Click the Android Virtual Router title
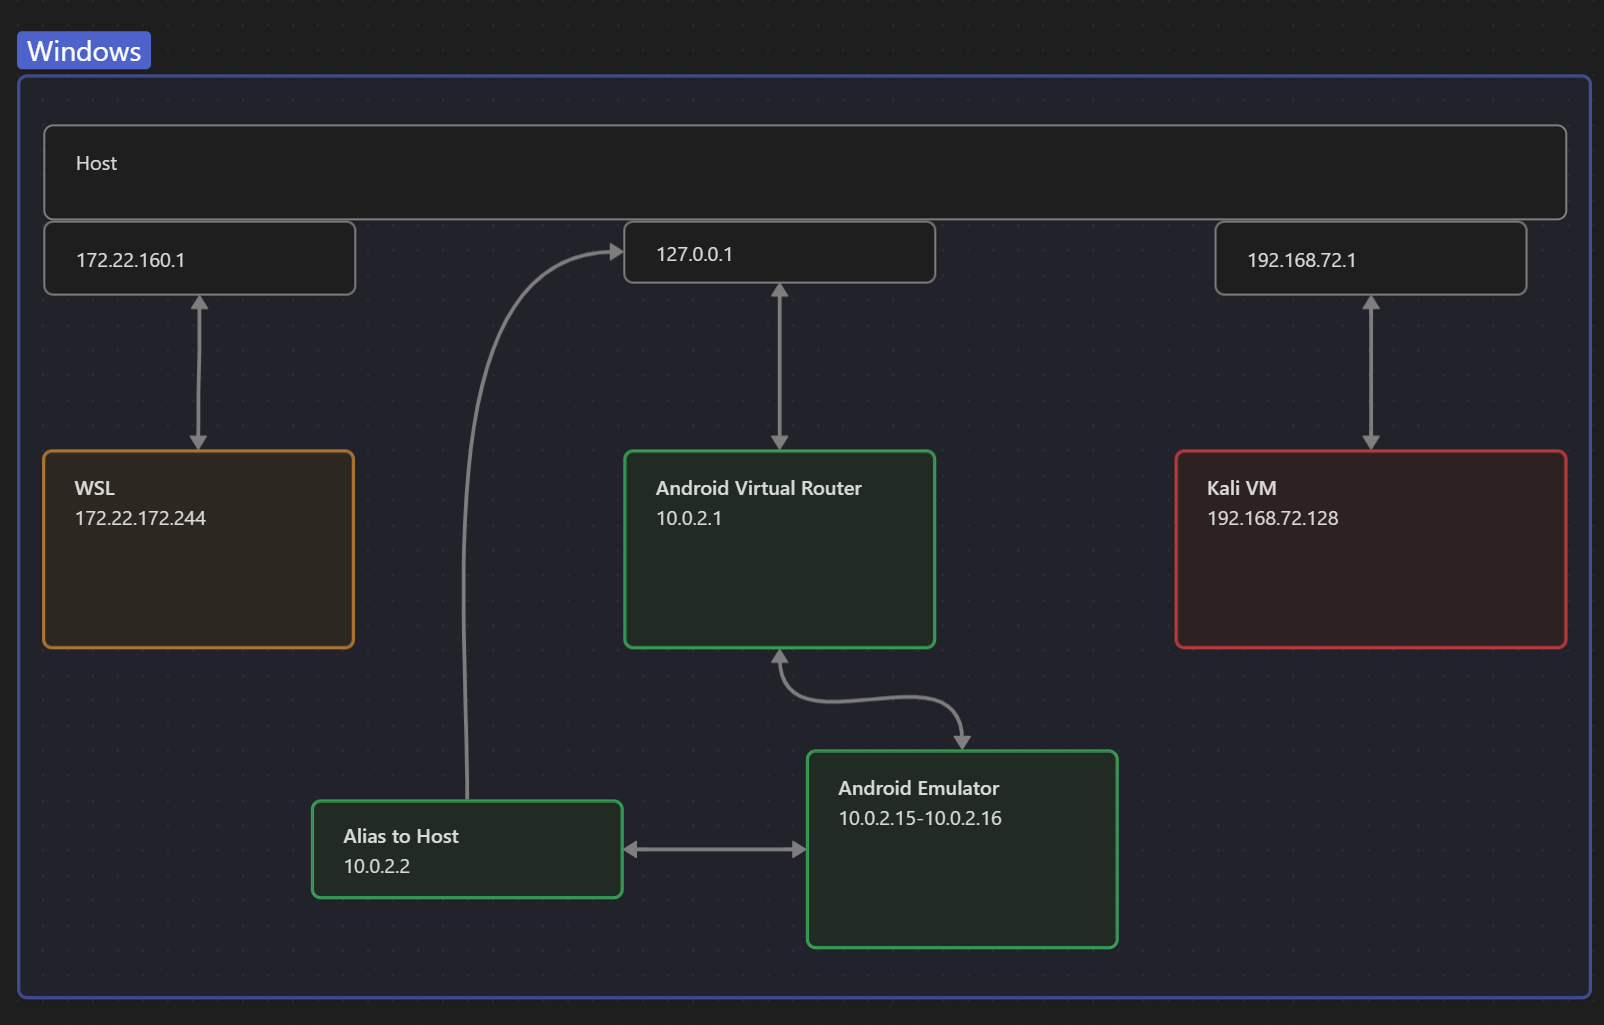Image resolution: width=1604 pixels, height=1025 pixels. (758, 488)
